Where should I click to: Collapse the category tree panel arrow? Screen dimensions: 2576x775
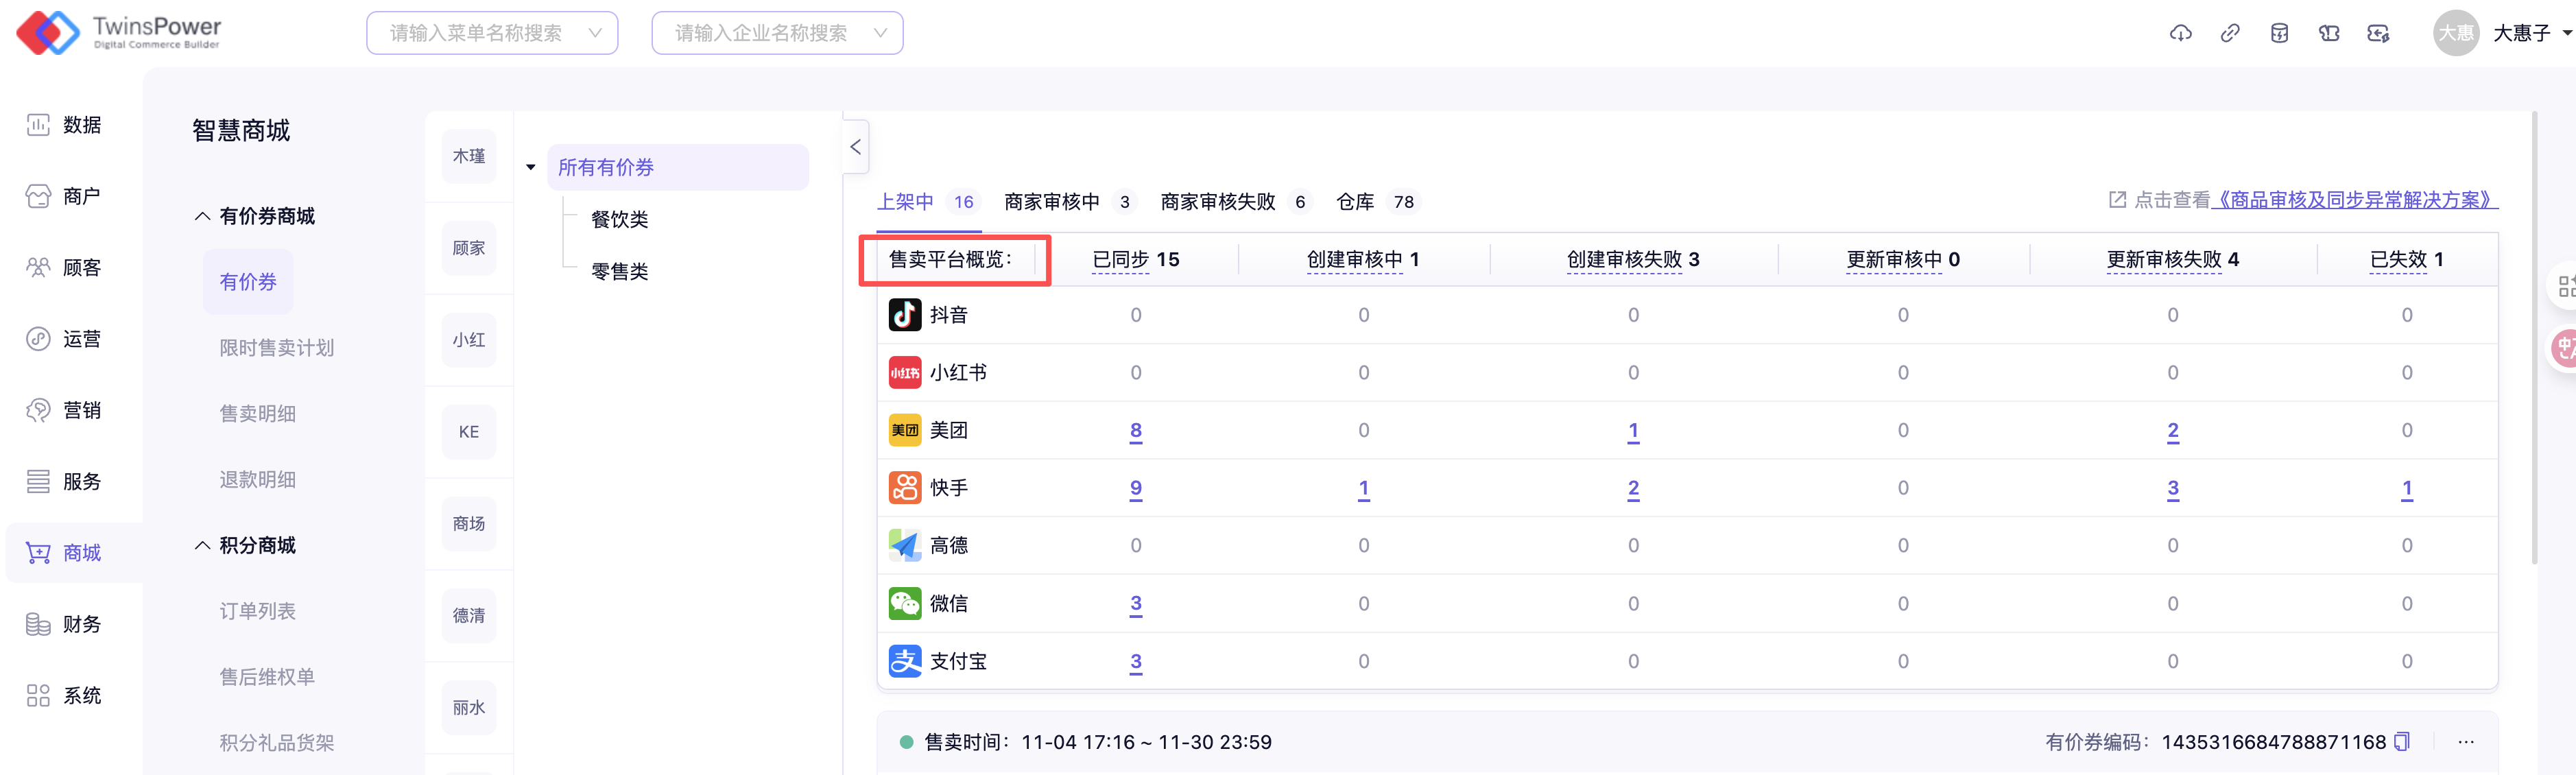pos(856,147)
